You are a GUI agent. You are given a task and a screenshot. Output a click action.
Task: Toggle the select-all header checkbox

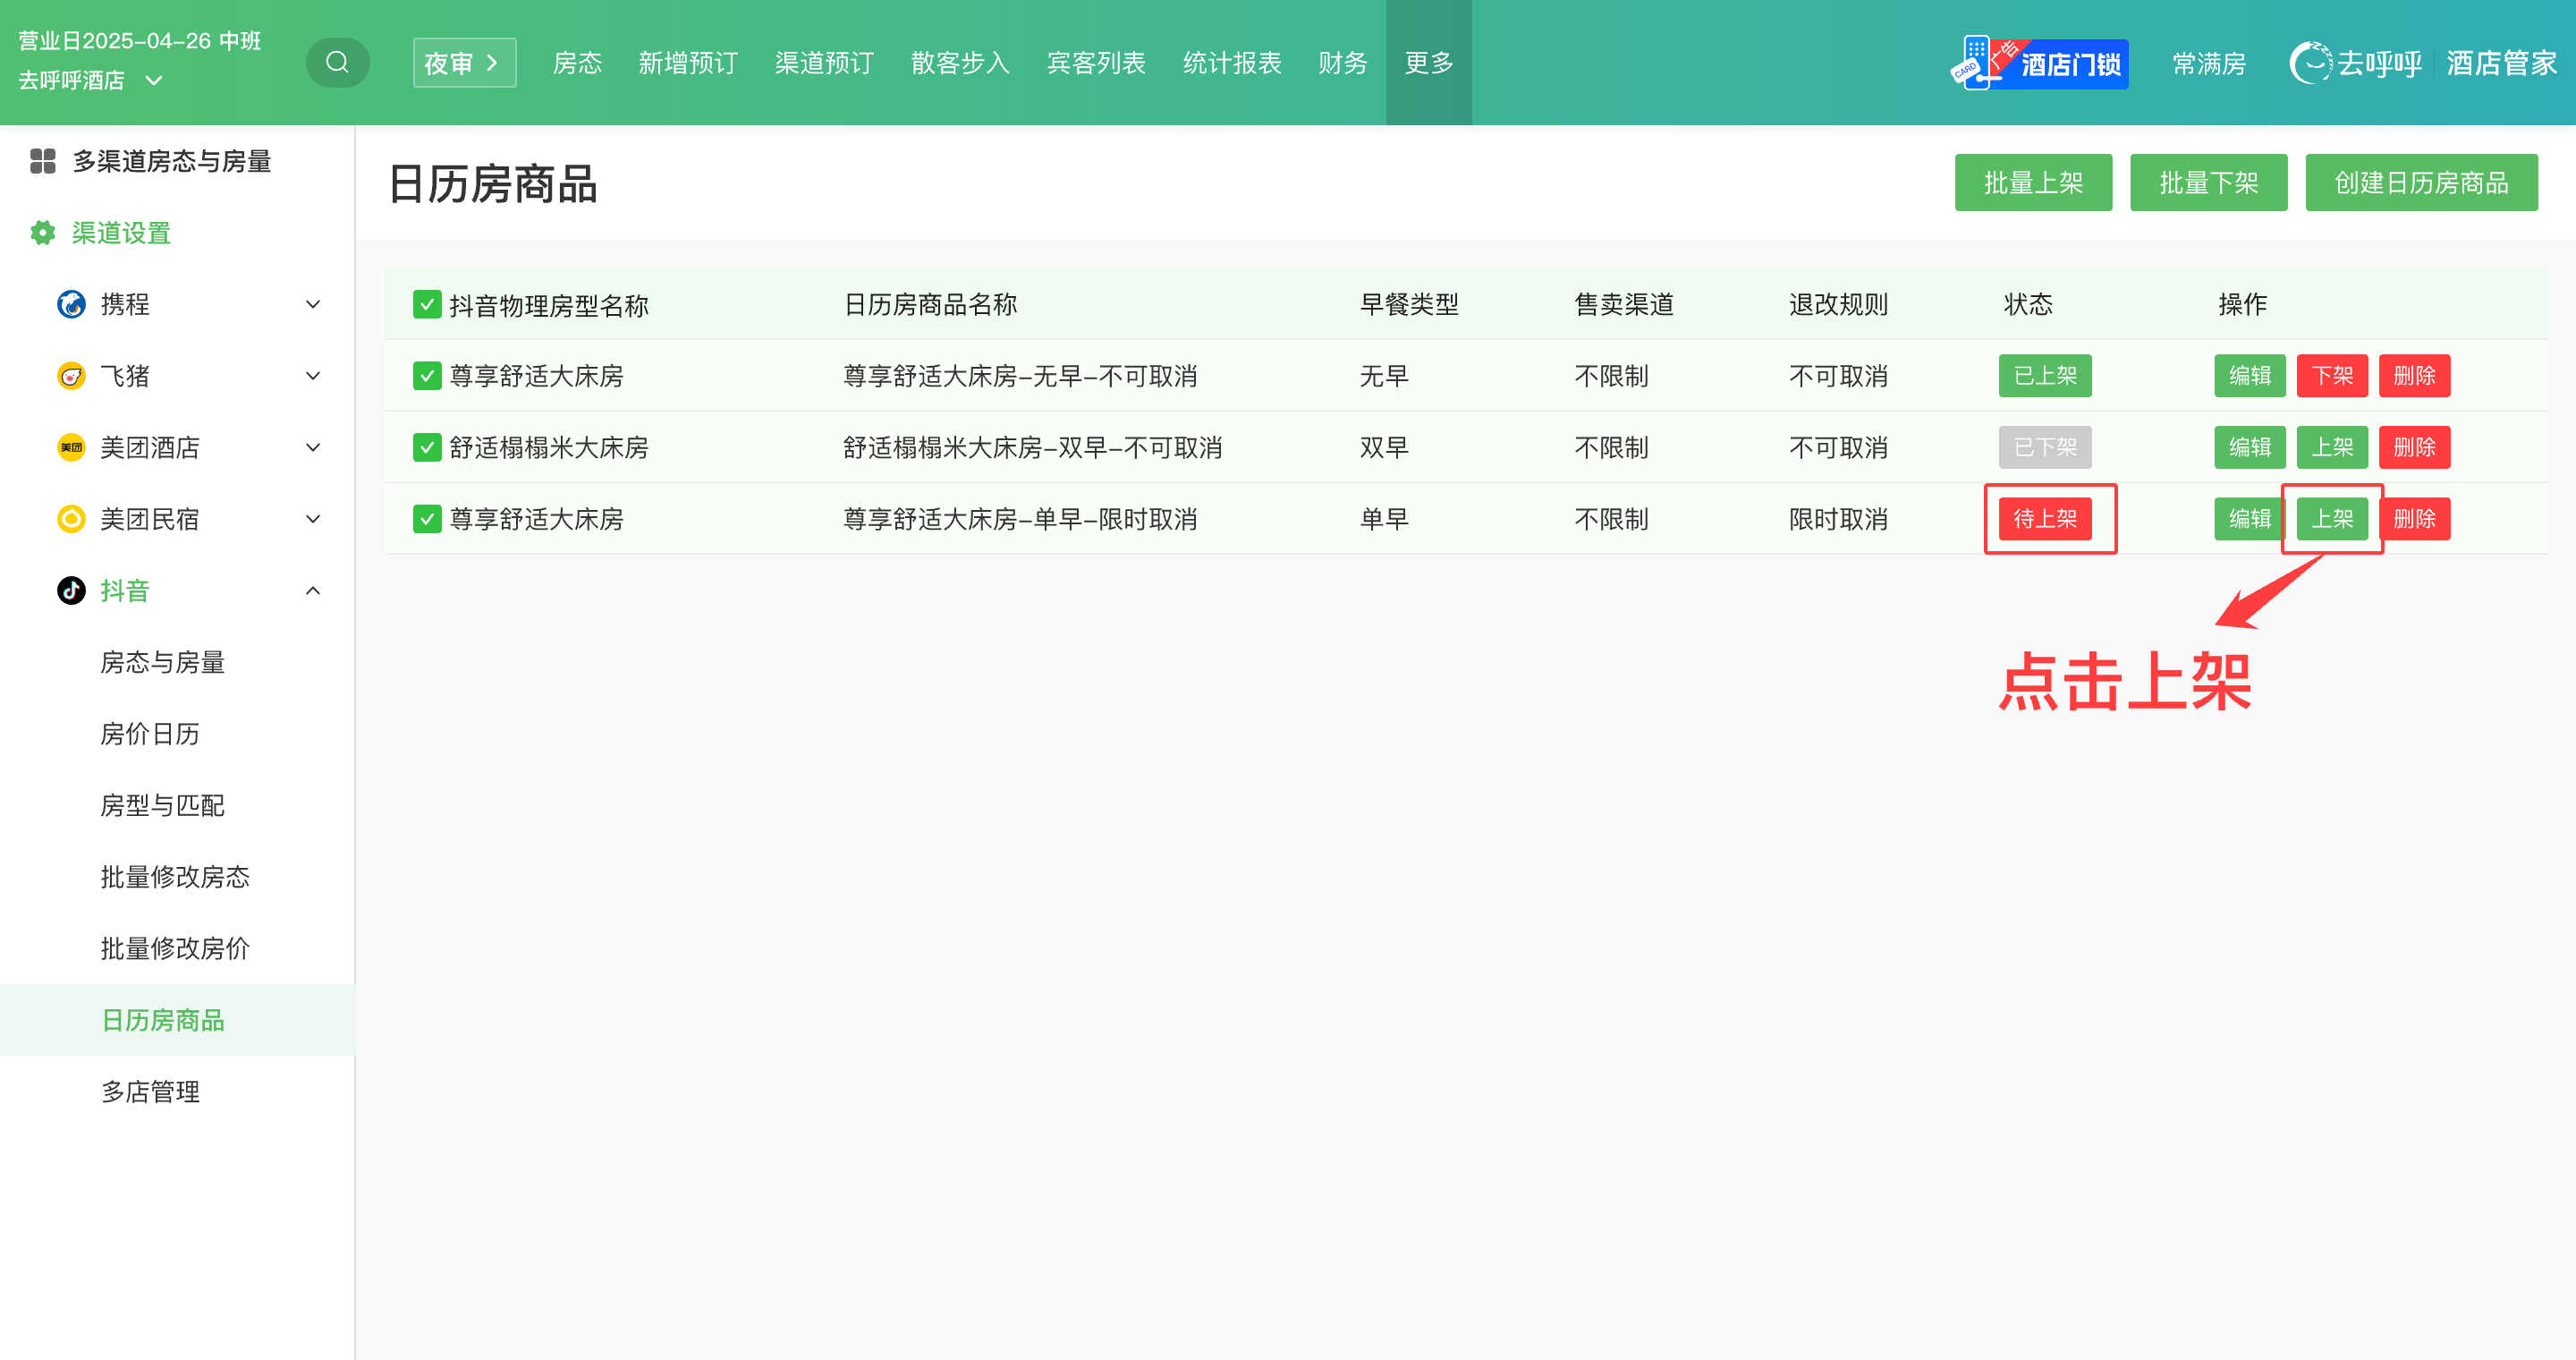click(427, 304)
